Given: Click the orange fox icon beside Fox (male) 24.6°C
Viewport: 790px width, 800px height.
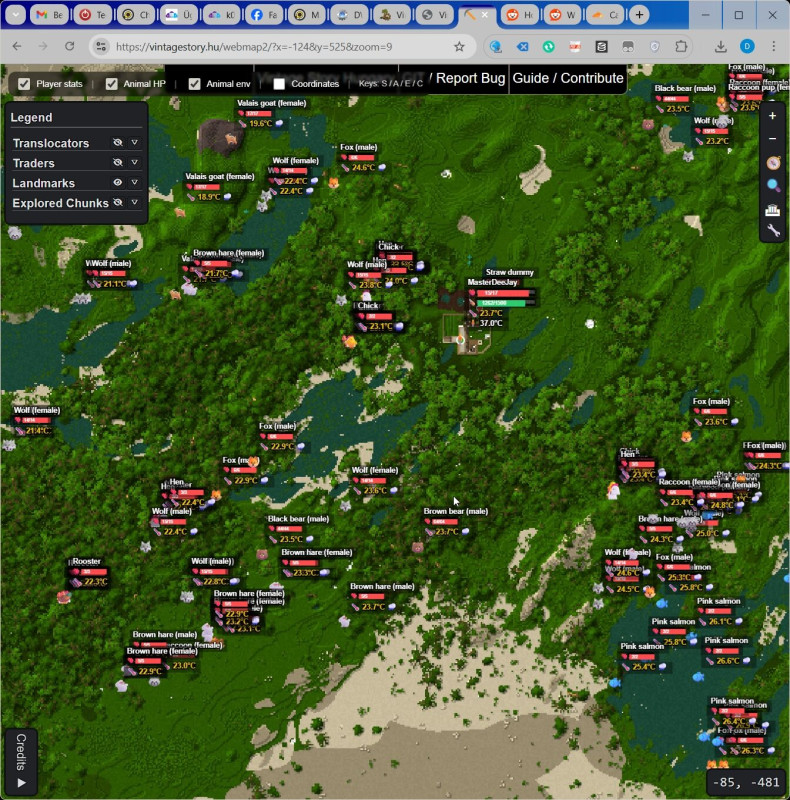Looking at the screenshot, I should [334, 183].
